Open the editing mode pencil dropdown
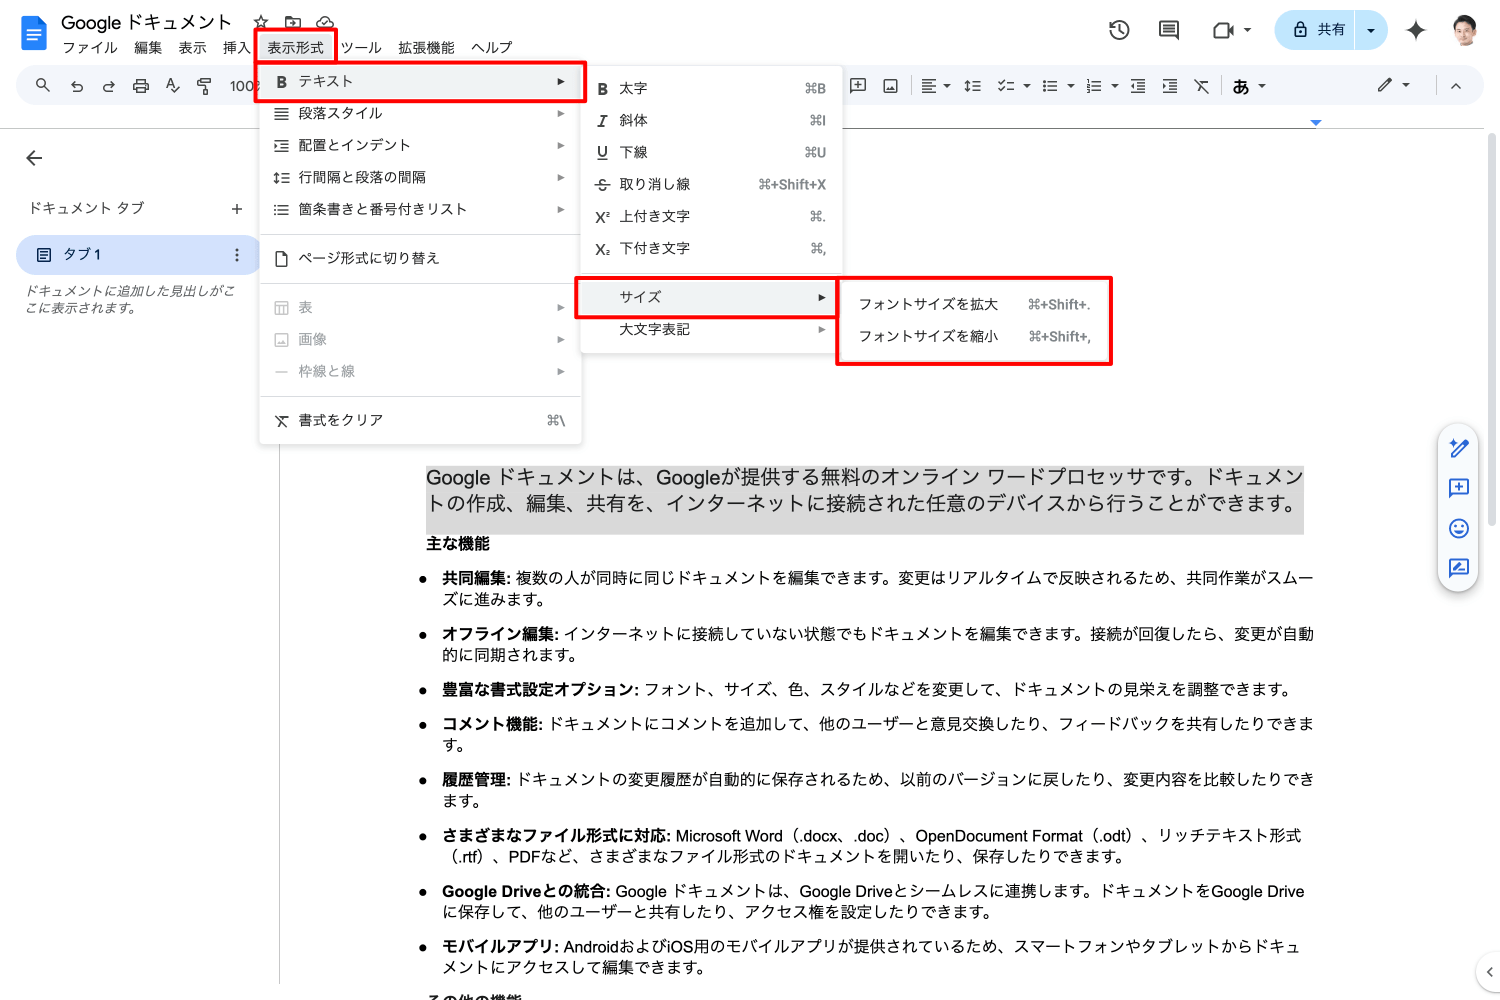Screen dimensions: 1500x1000 pos(1393,86)
